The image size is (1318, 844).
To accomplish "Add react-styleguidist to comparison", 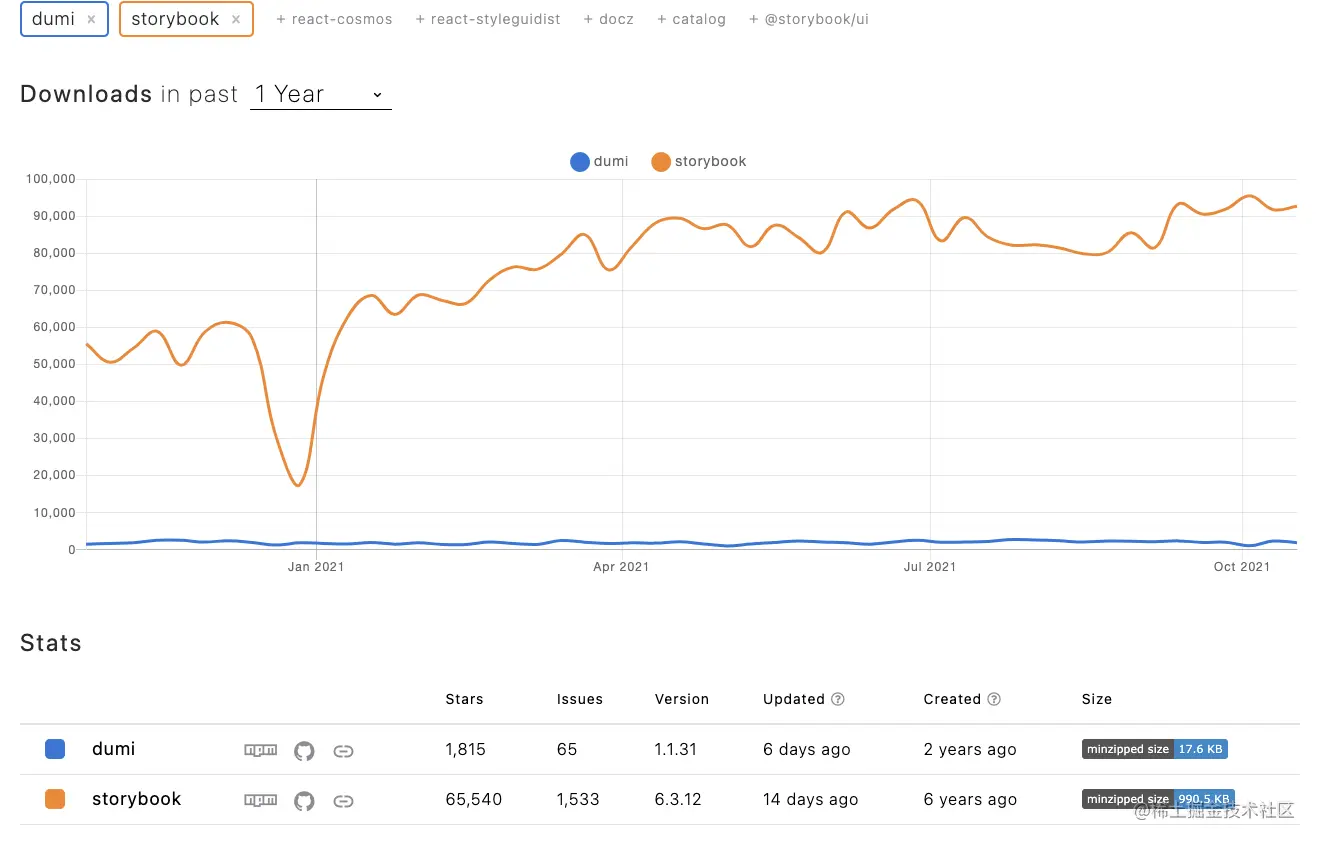I will pyautogui.click(x=488, y=19).
